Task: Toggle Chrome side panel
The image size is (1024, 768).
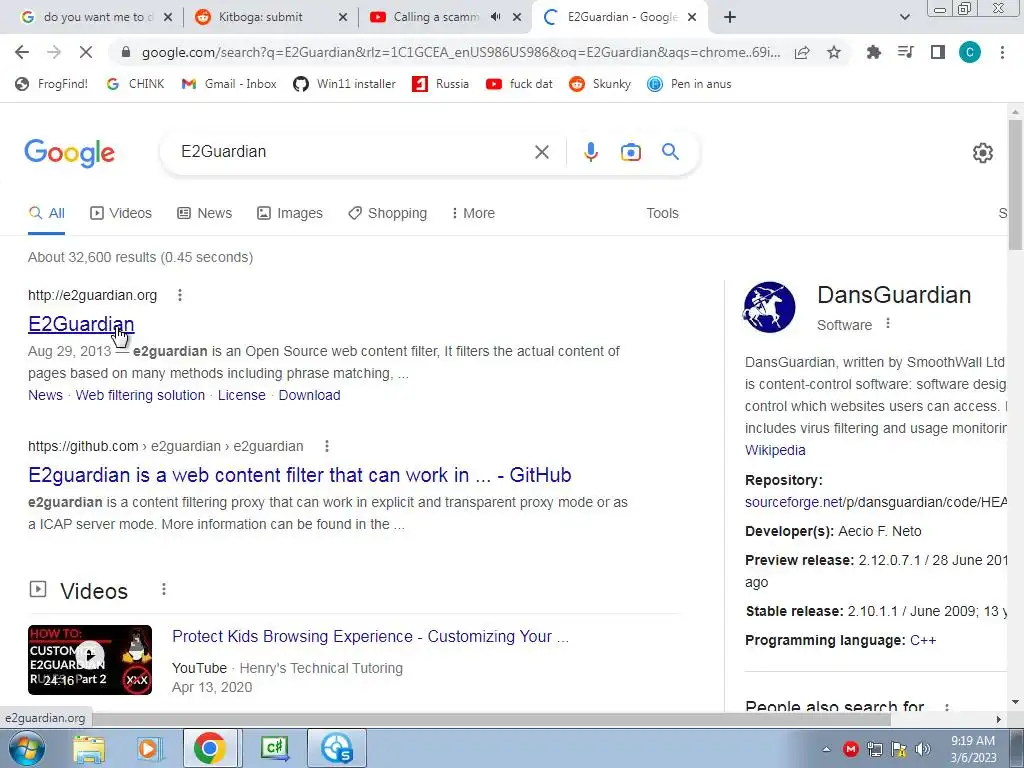Action: (x=938, y=52)
